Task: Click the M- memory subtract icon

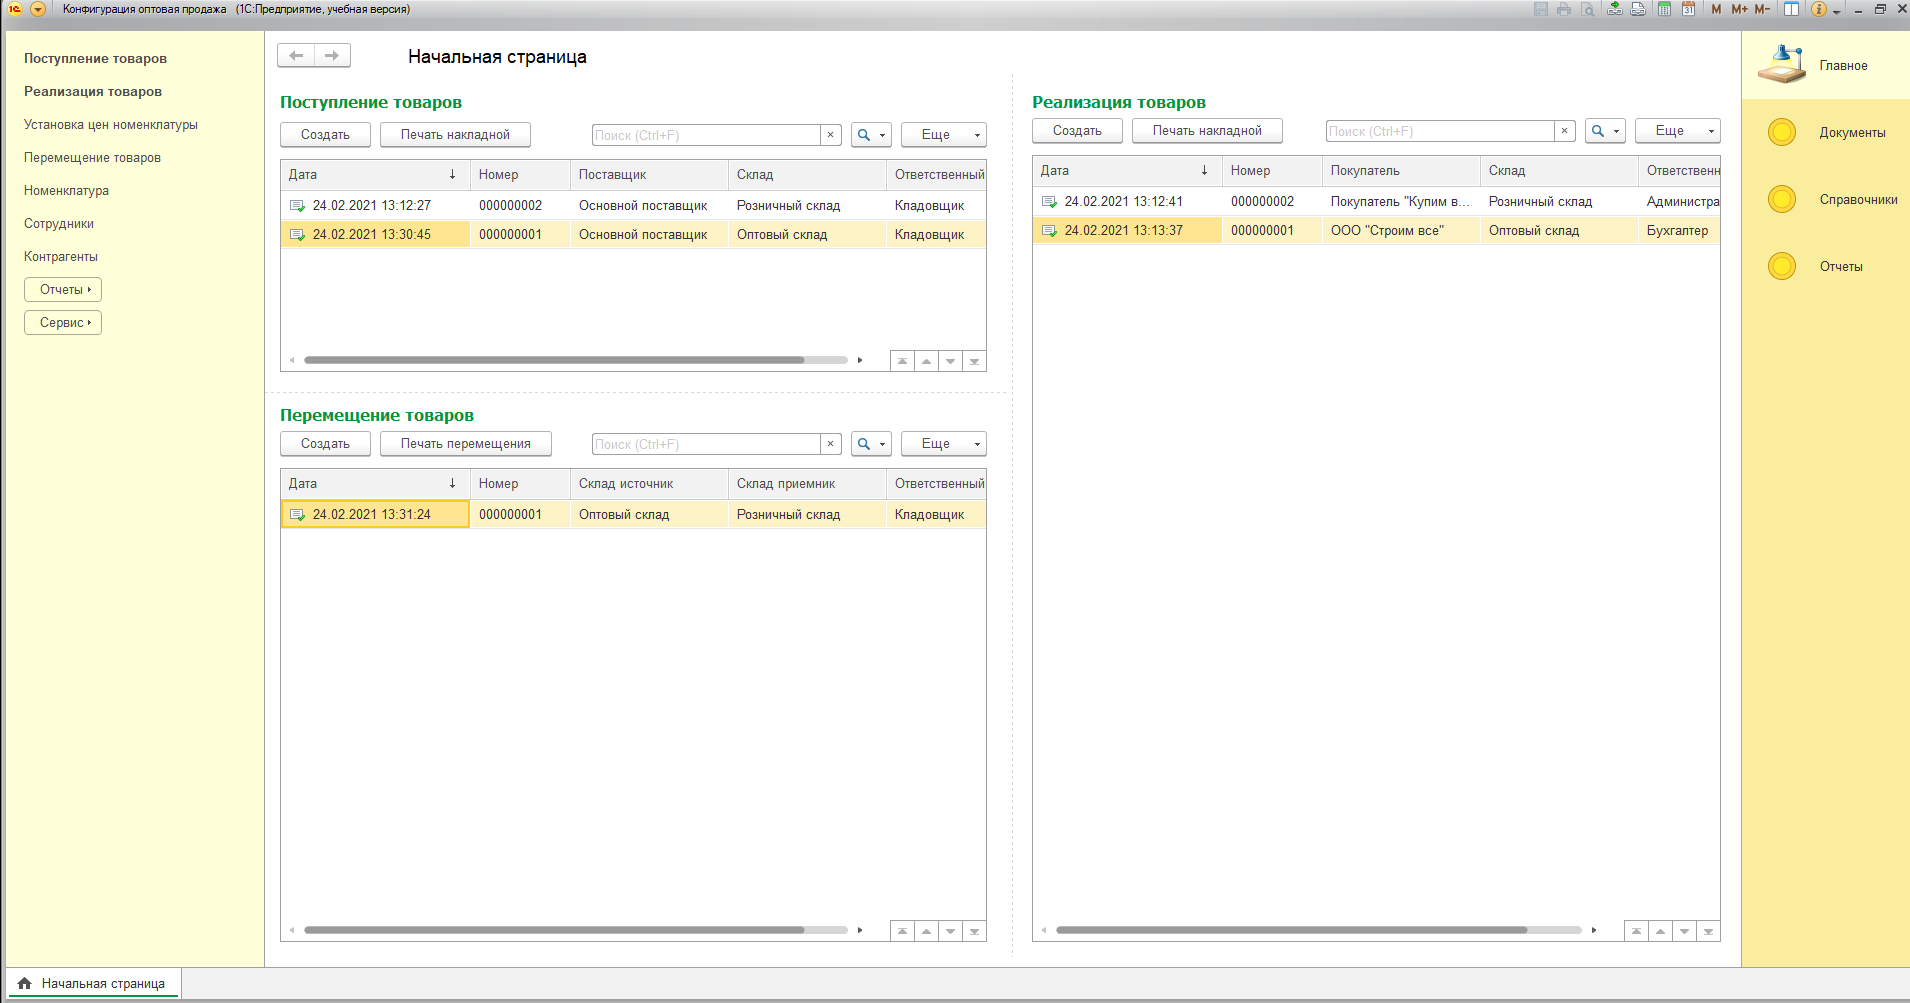Action: [x=1762, y=9]
